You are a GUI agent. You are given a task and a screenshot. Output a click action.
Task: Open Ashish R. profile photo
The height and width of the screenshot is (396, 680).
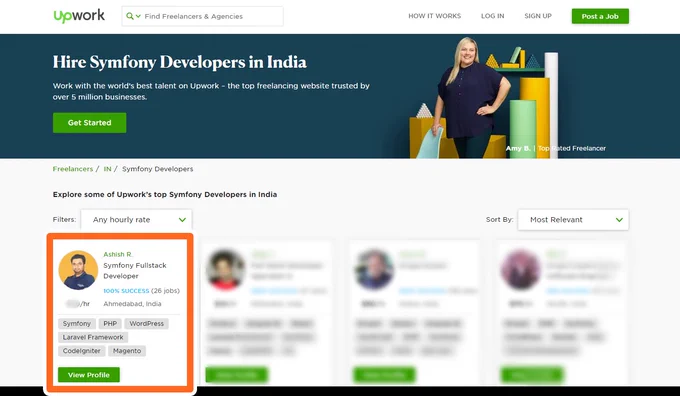pyautogui.click(x=78, y=270)
